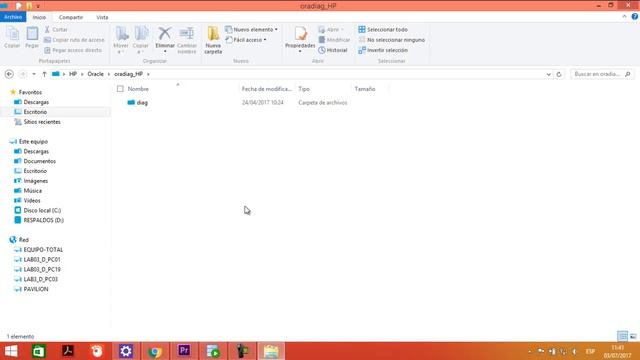Open Fácil acceso dropdown

pos(246,40)
